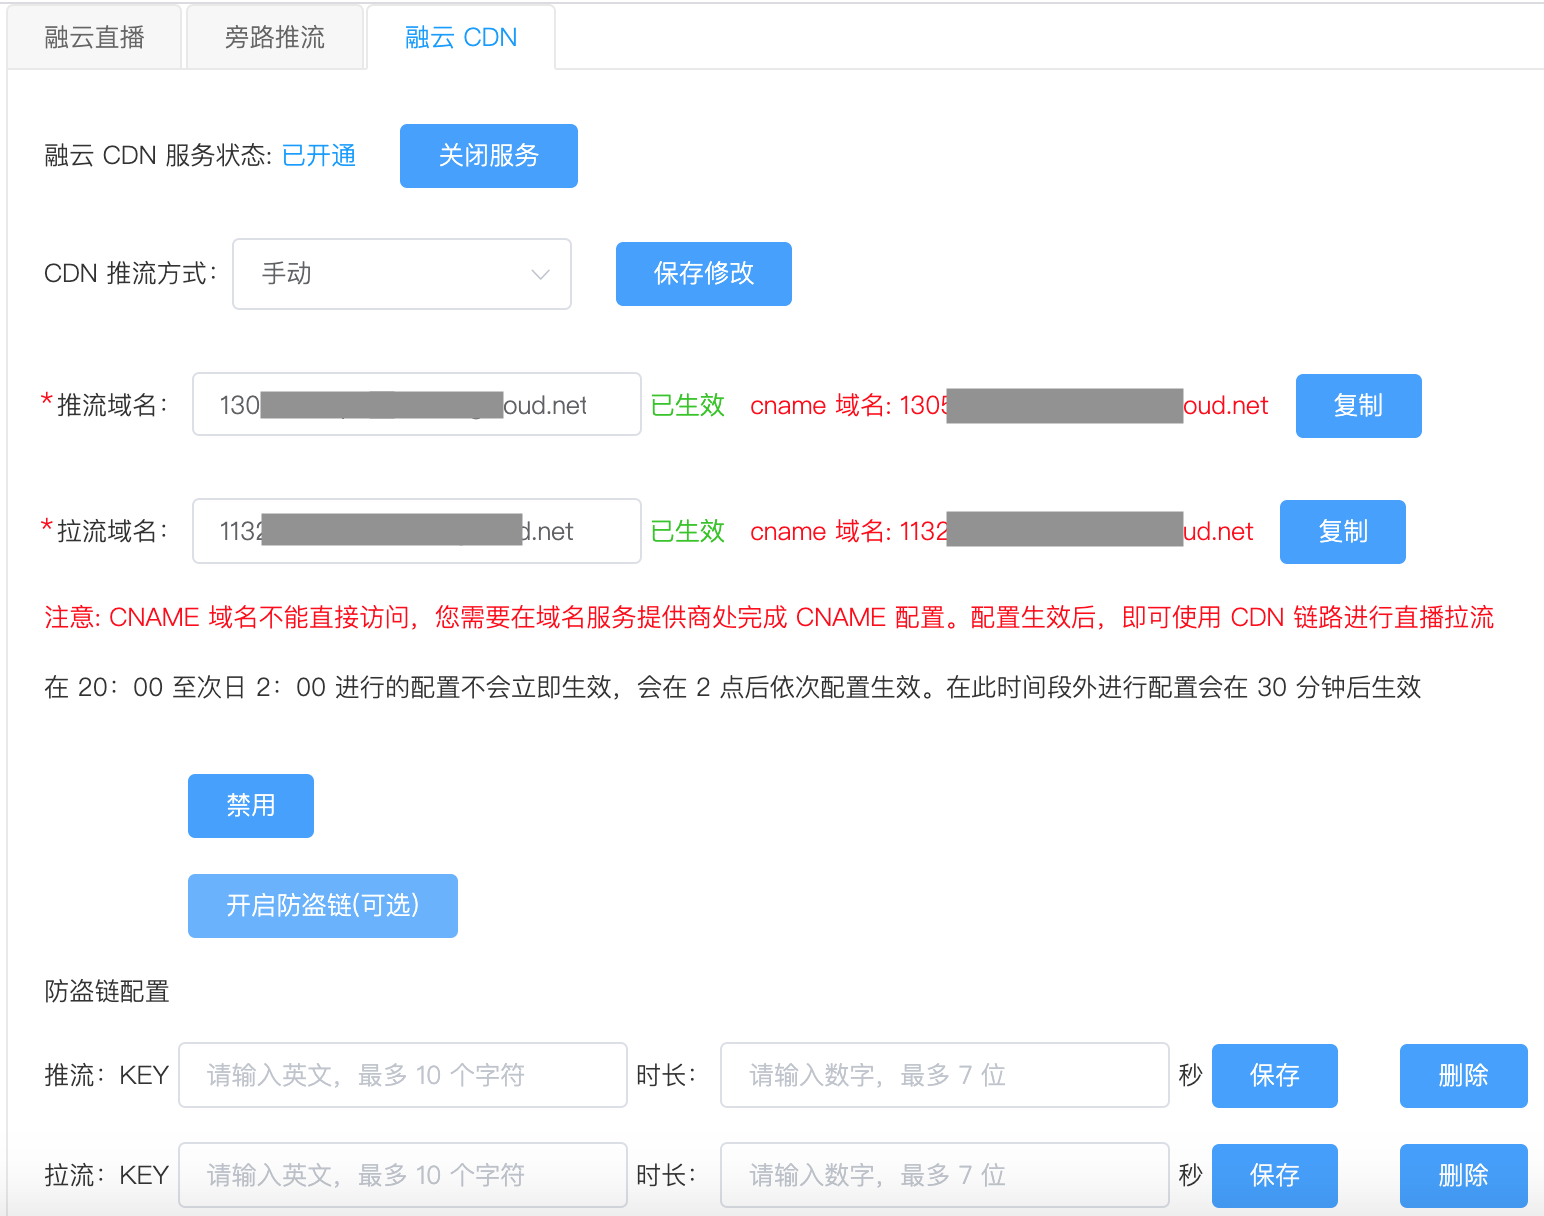Focus the 推流域名 input field
The width and height of the screenshot is (1544, 1216).
417,404
